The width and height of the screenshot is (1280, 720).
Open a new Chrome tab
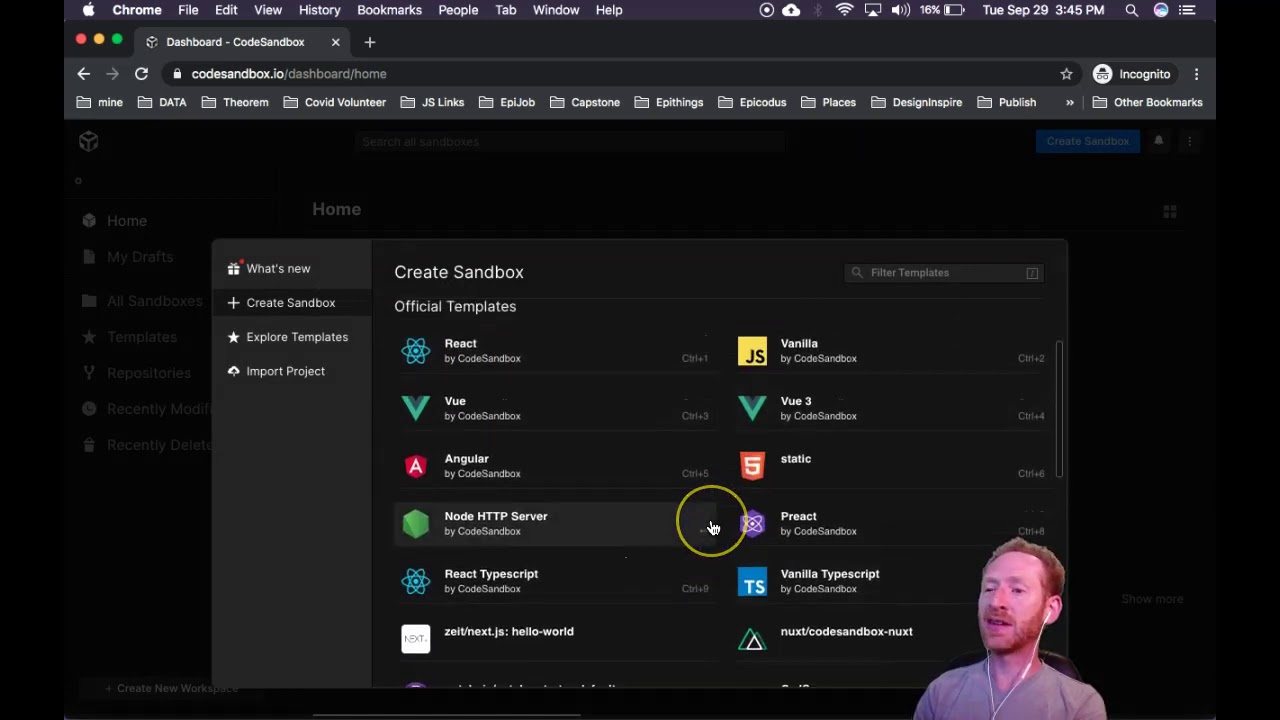pyautogui.click(x=370, y=42)
